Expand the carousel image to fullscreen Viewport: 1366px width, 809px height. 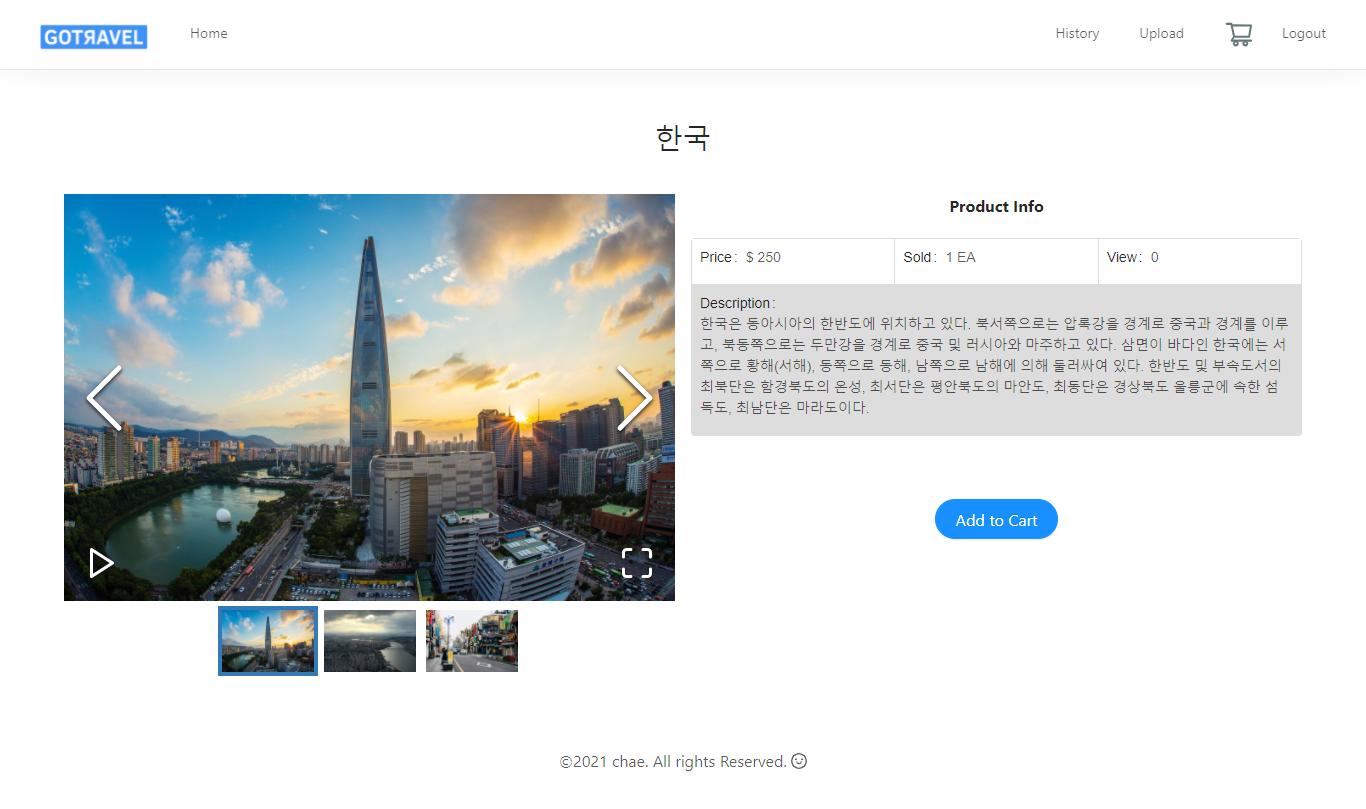point(637,563)
